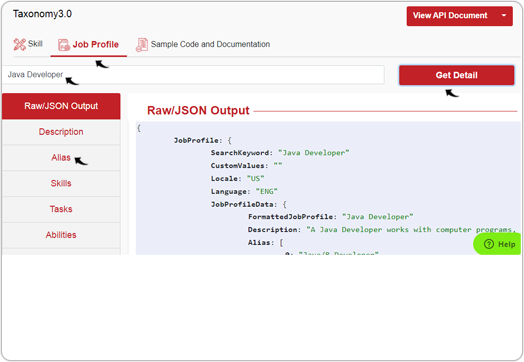
Task: Click the Get Detail button
Action: coord(456,75)
